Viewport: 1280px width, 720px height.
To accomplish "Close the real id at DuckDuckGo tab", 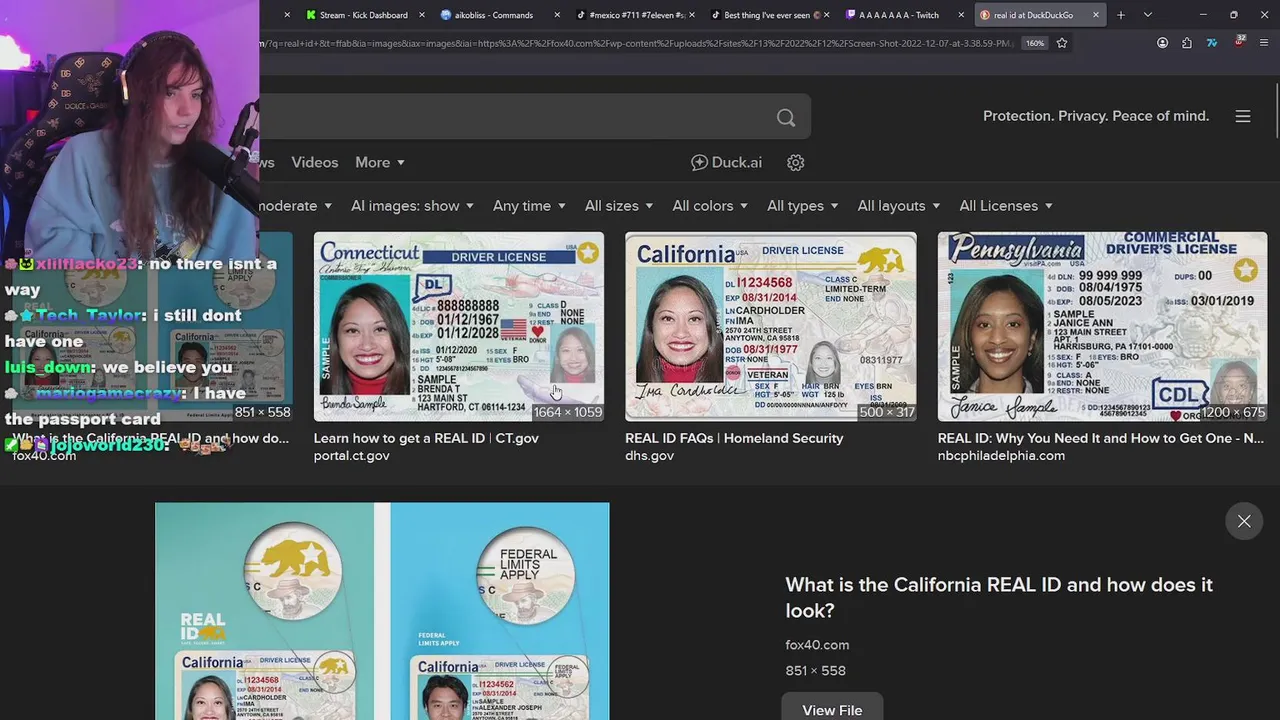I will (1096, 15).
